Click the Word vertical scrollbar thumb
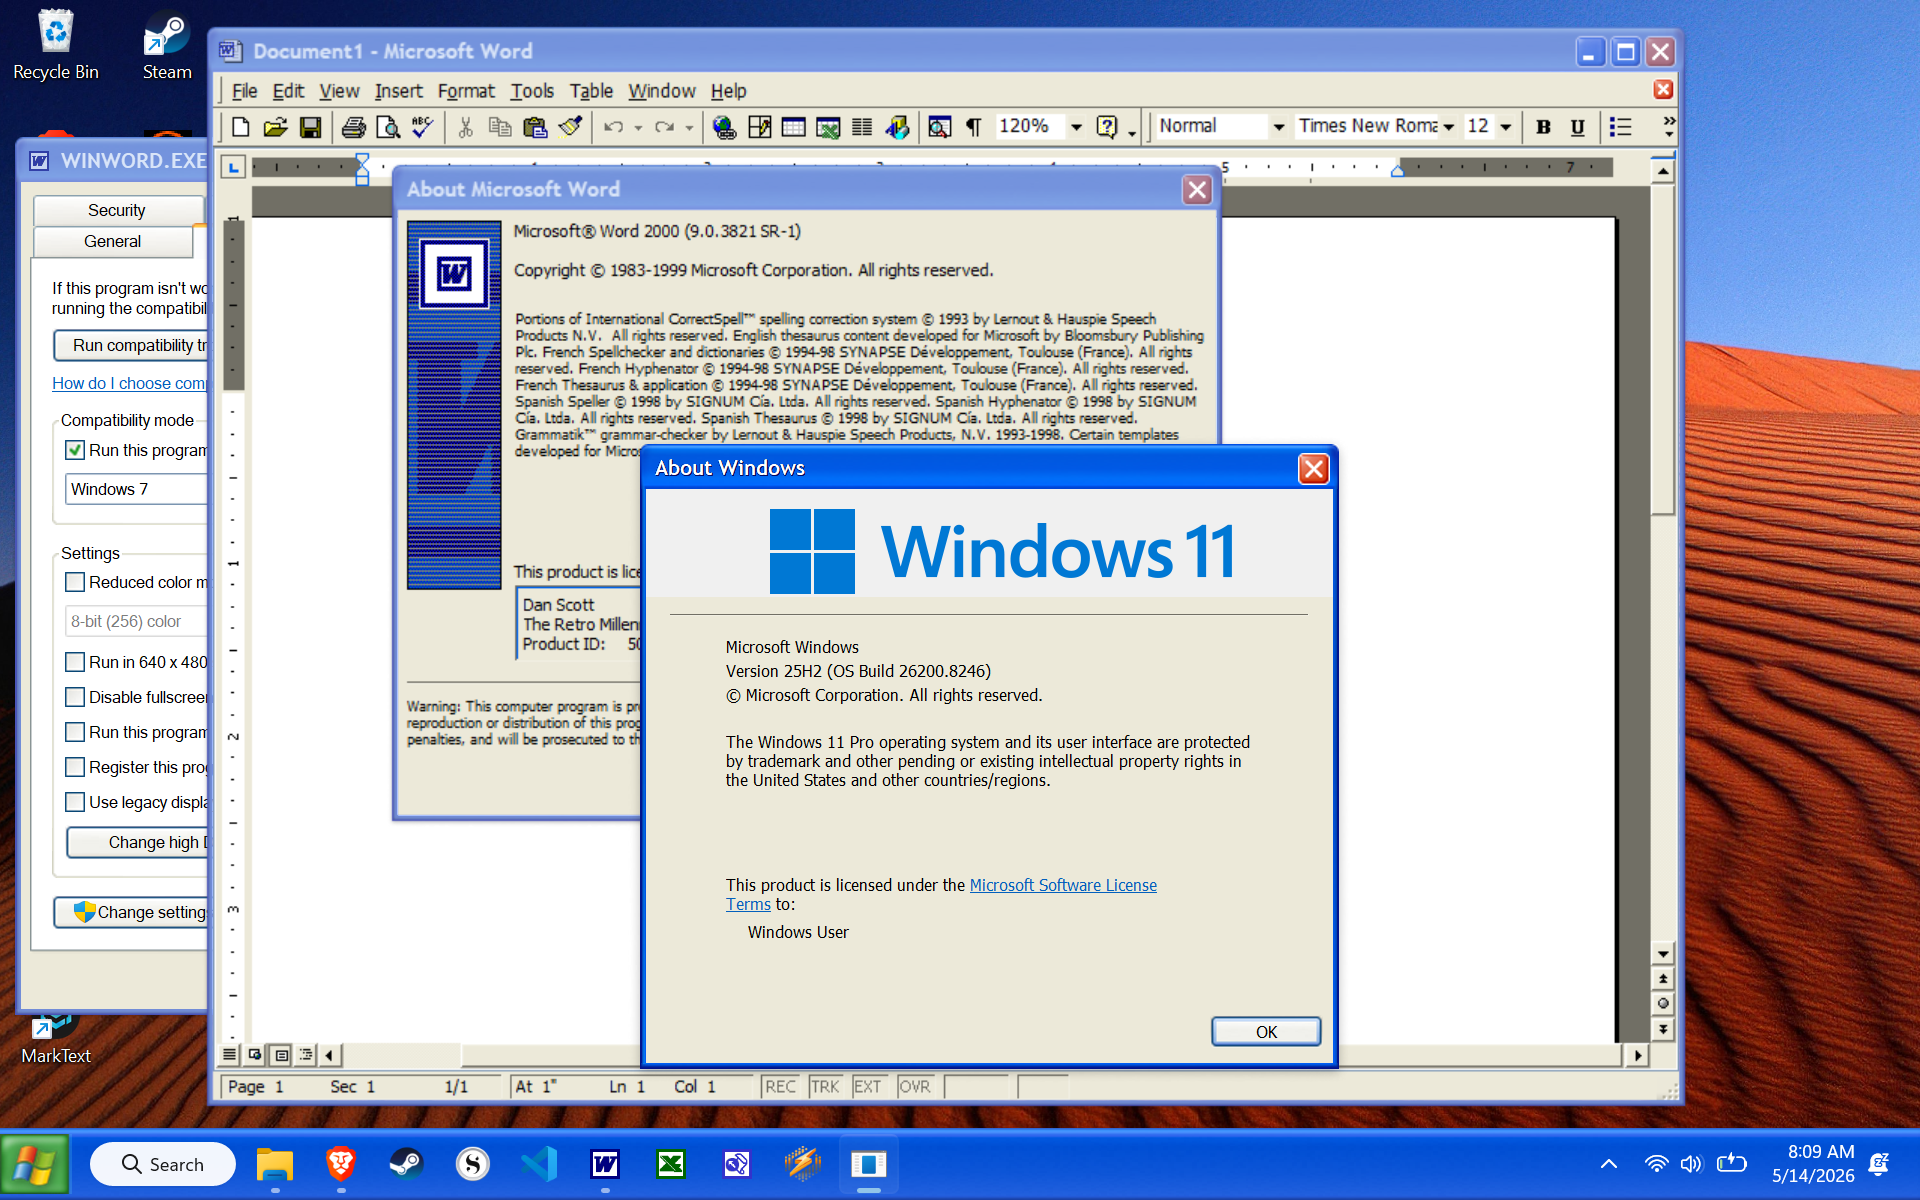 click(x=1663, y=350)
